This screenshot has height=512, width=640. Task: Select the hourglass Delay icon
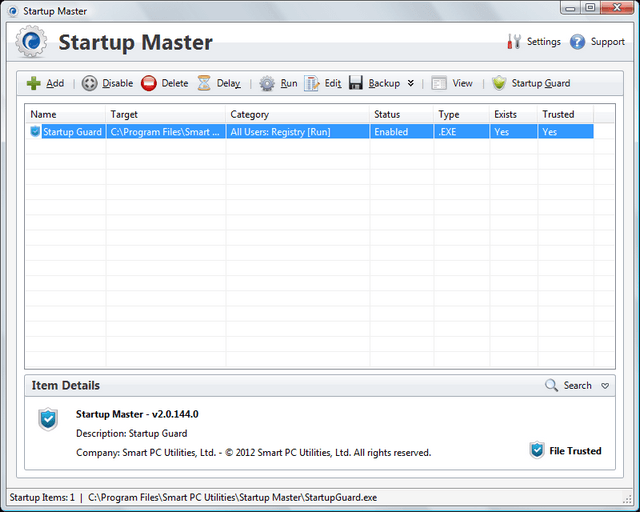click(x=204, y=84)
